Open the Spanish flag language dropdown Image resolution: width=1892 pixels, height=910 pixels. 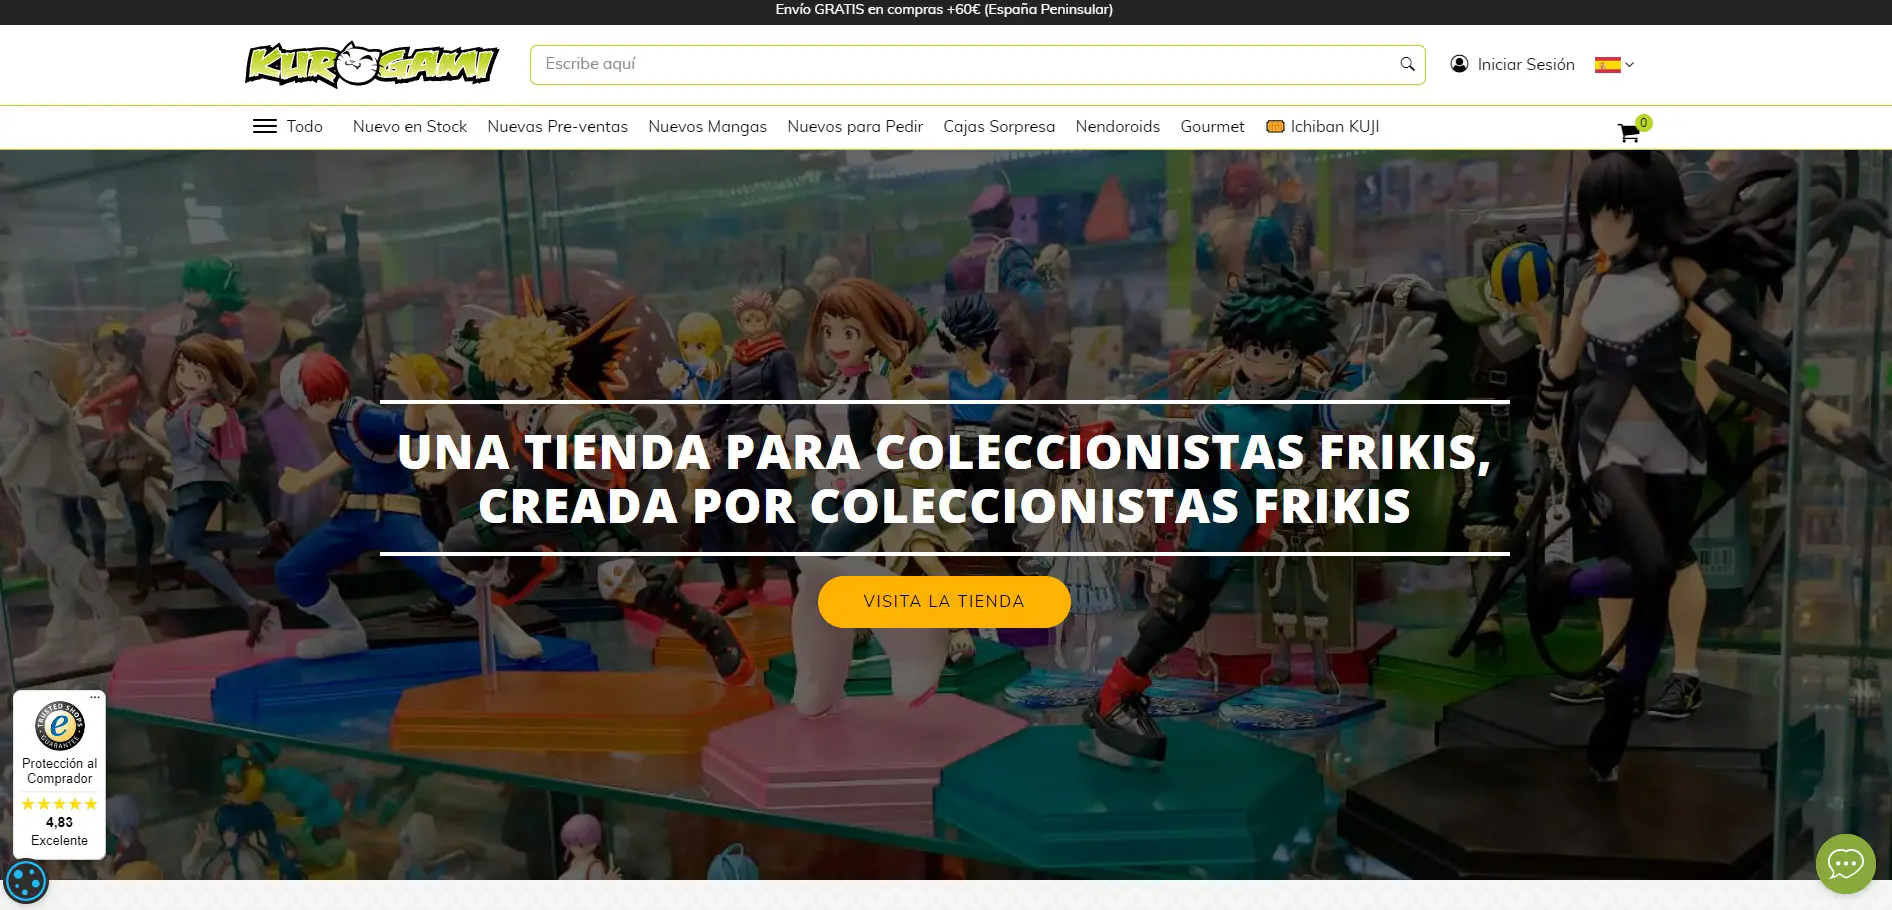click(x=1614, y=65)
